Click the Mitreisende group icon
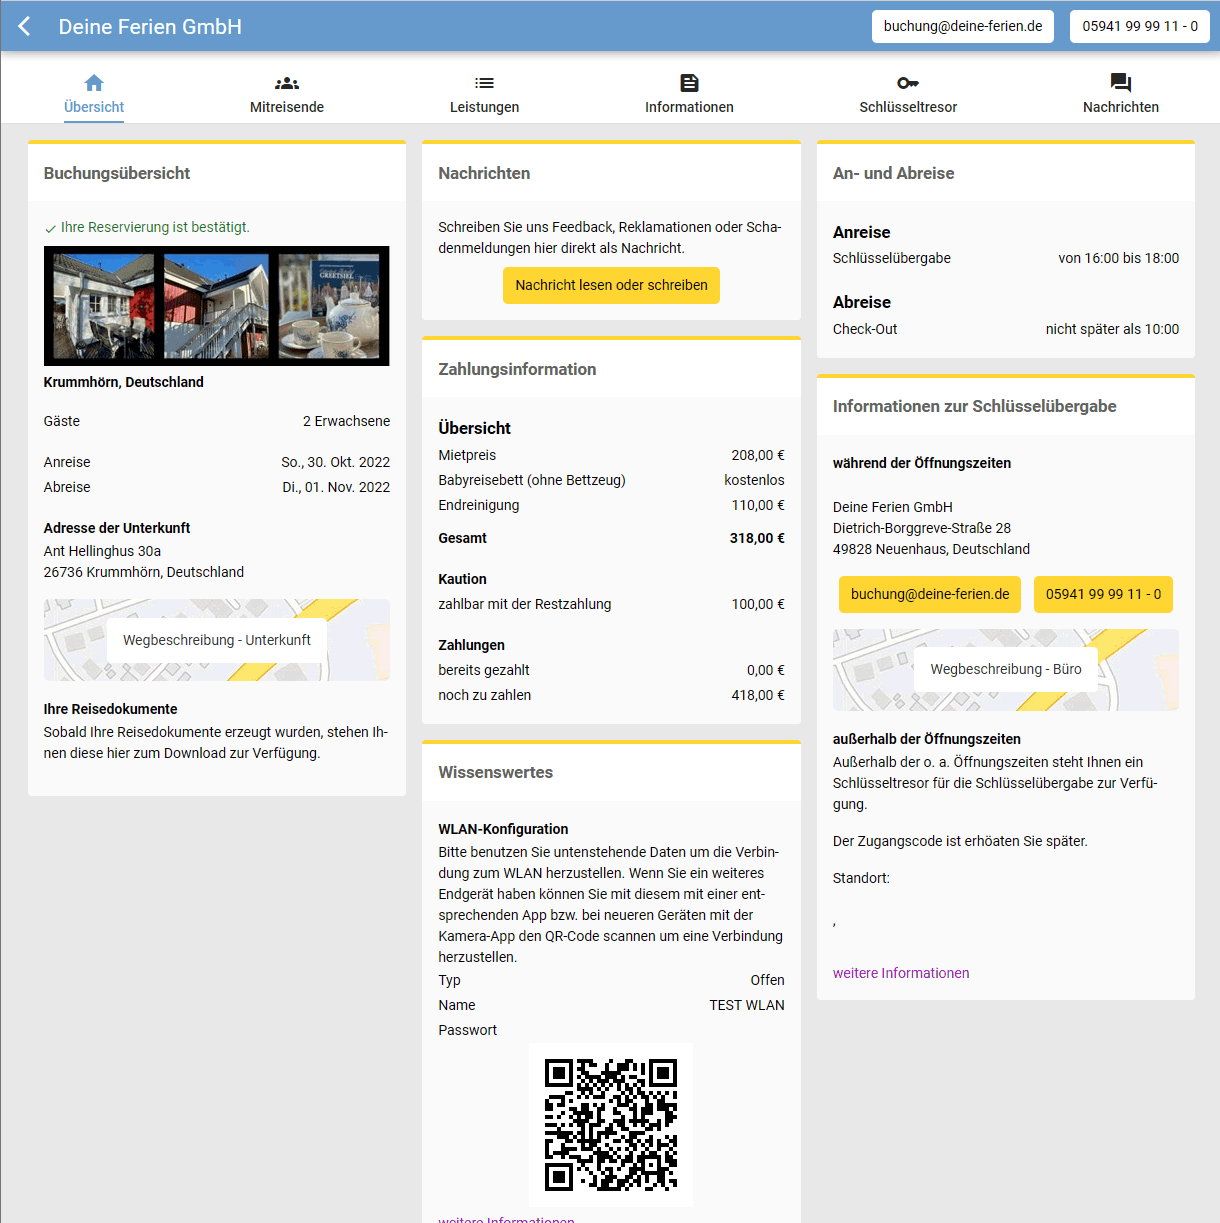Screen dimensions: 1220x1223 (287, 83)
